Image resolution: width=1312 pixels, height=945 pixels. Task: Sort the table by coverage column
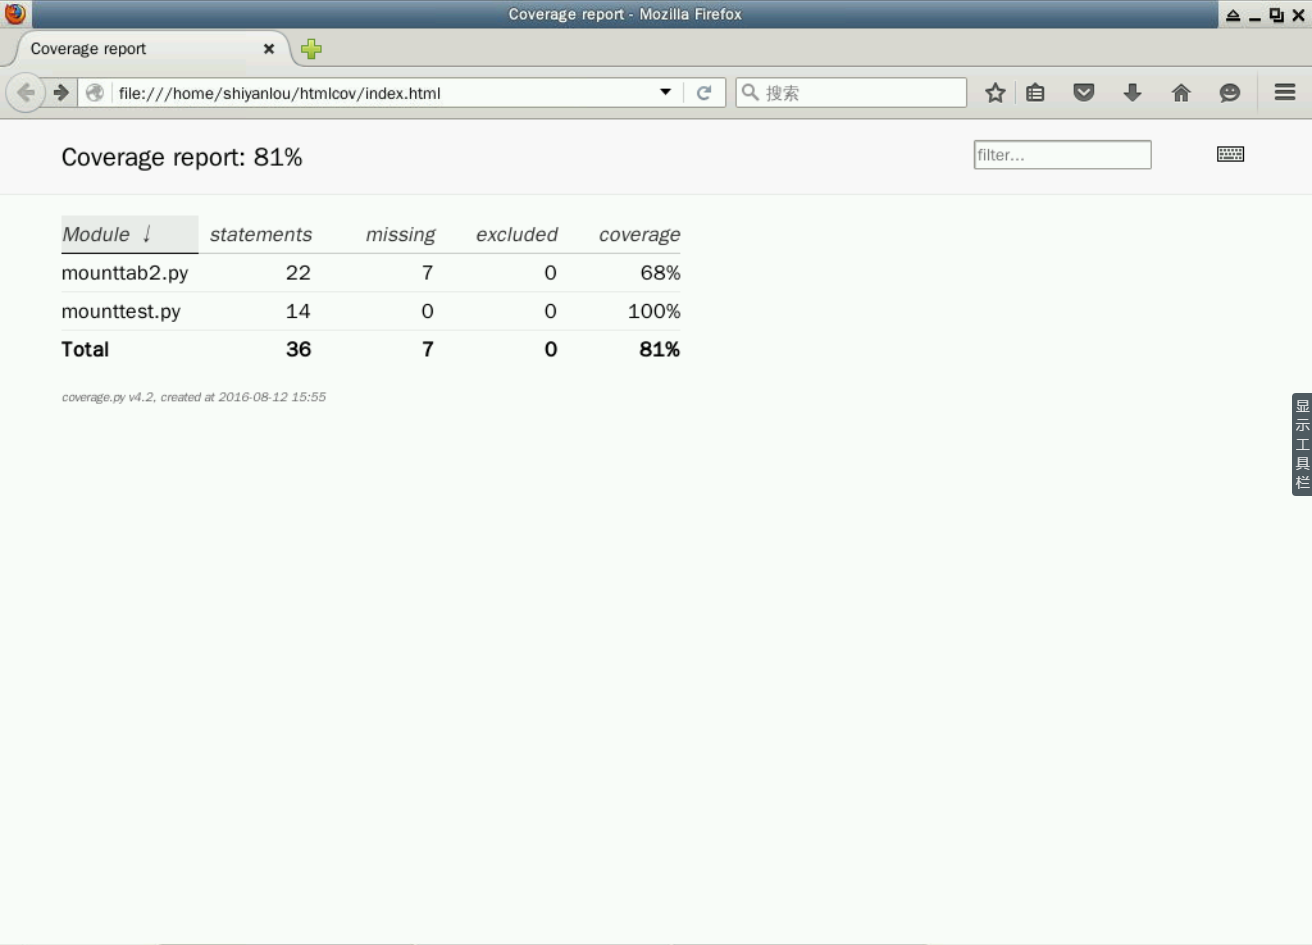pyautogui.click(x=639, y=235)
